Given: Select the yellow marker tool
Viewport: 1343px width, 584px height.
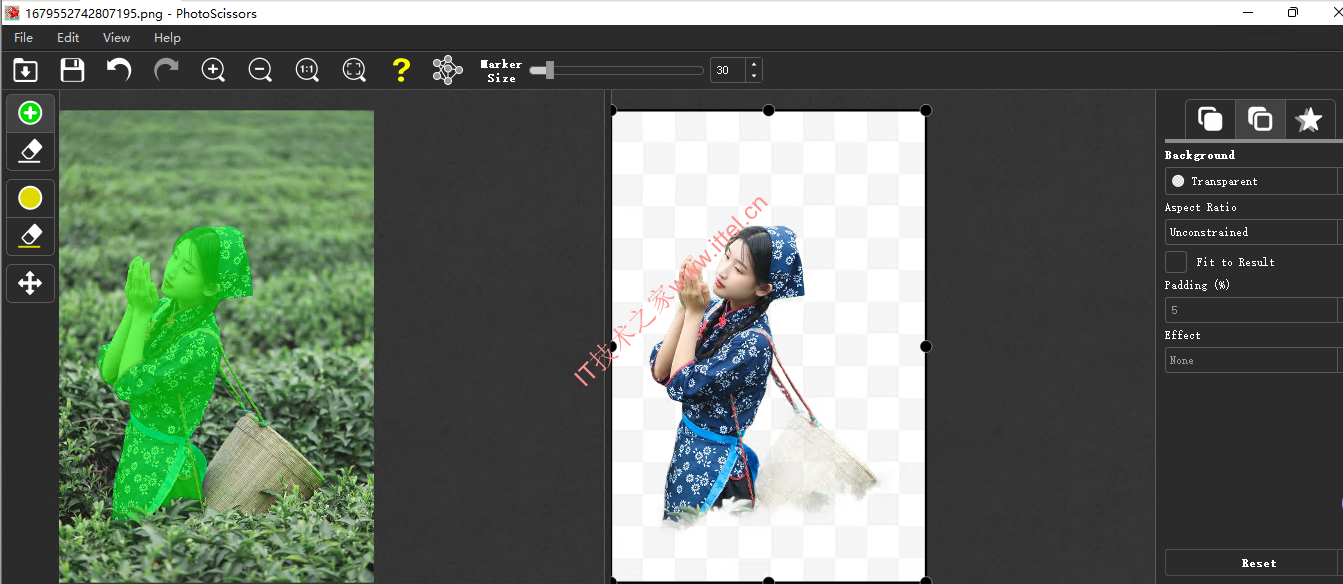Looking at the screenshot, I should pyautogui.click(x=30, y=198).
